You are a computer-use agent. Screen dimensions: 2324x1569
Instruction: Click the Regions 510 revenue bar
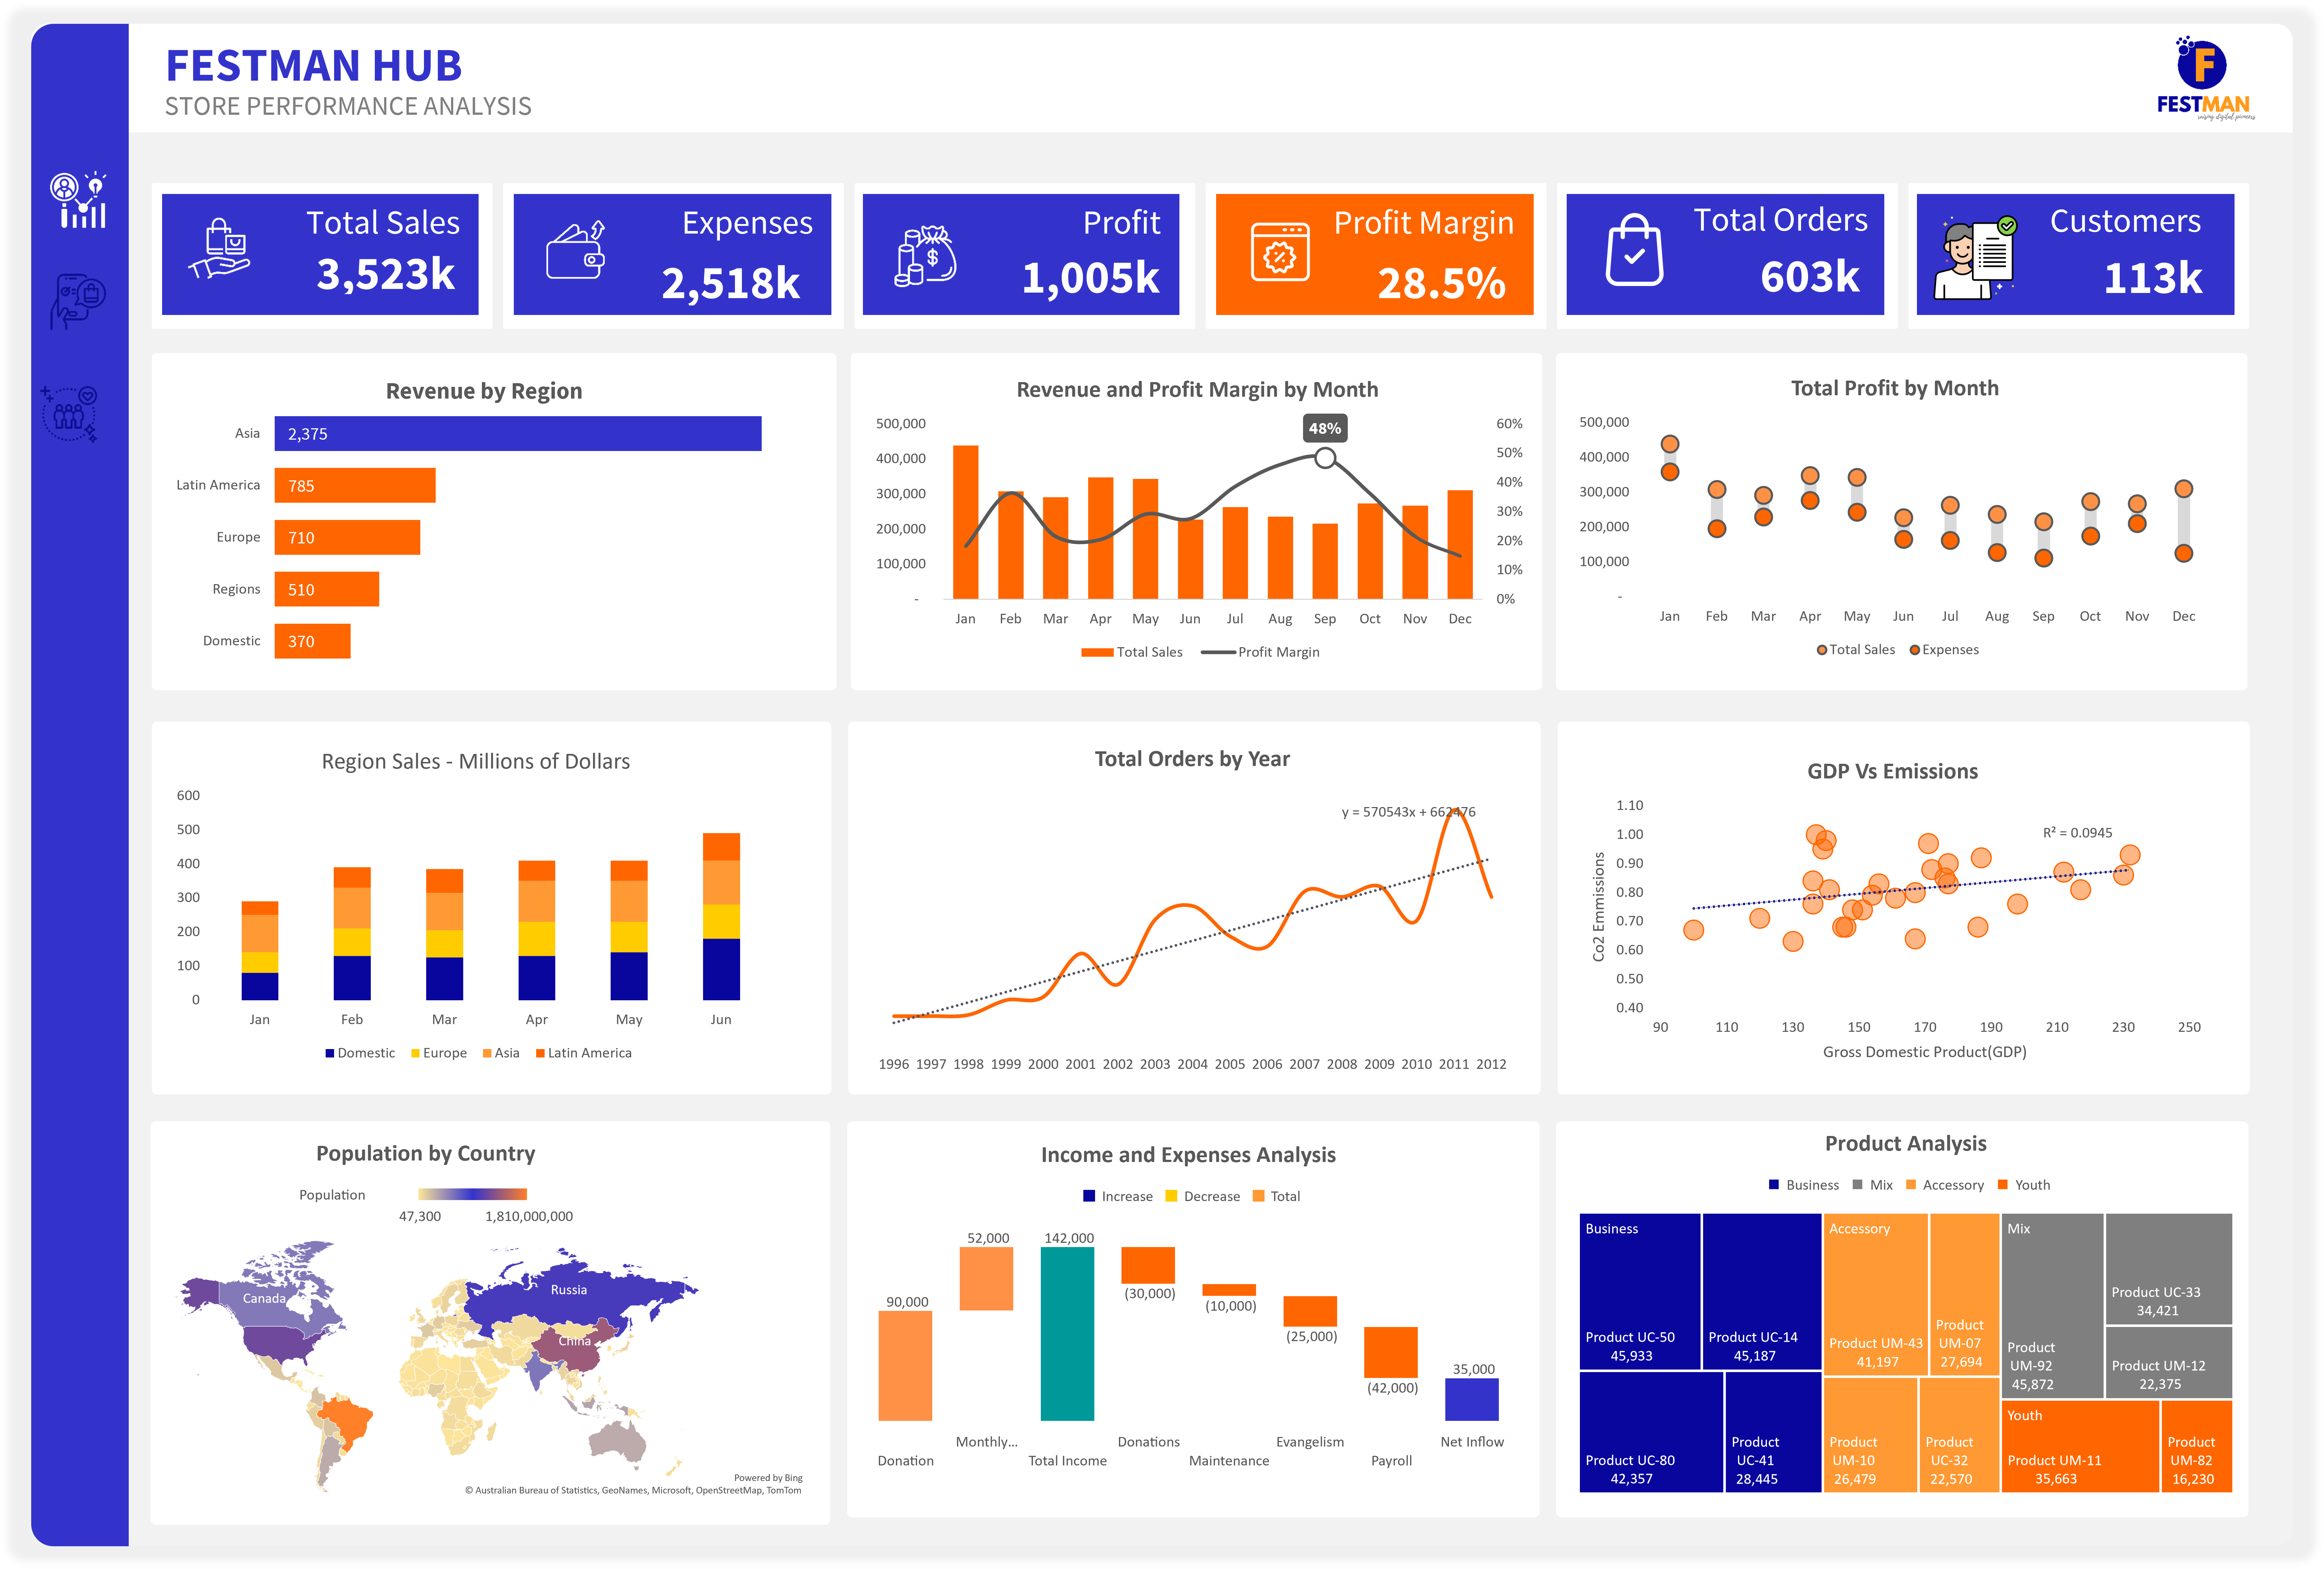tap(327, 589)
